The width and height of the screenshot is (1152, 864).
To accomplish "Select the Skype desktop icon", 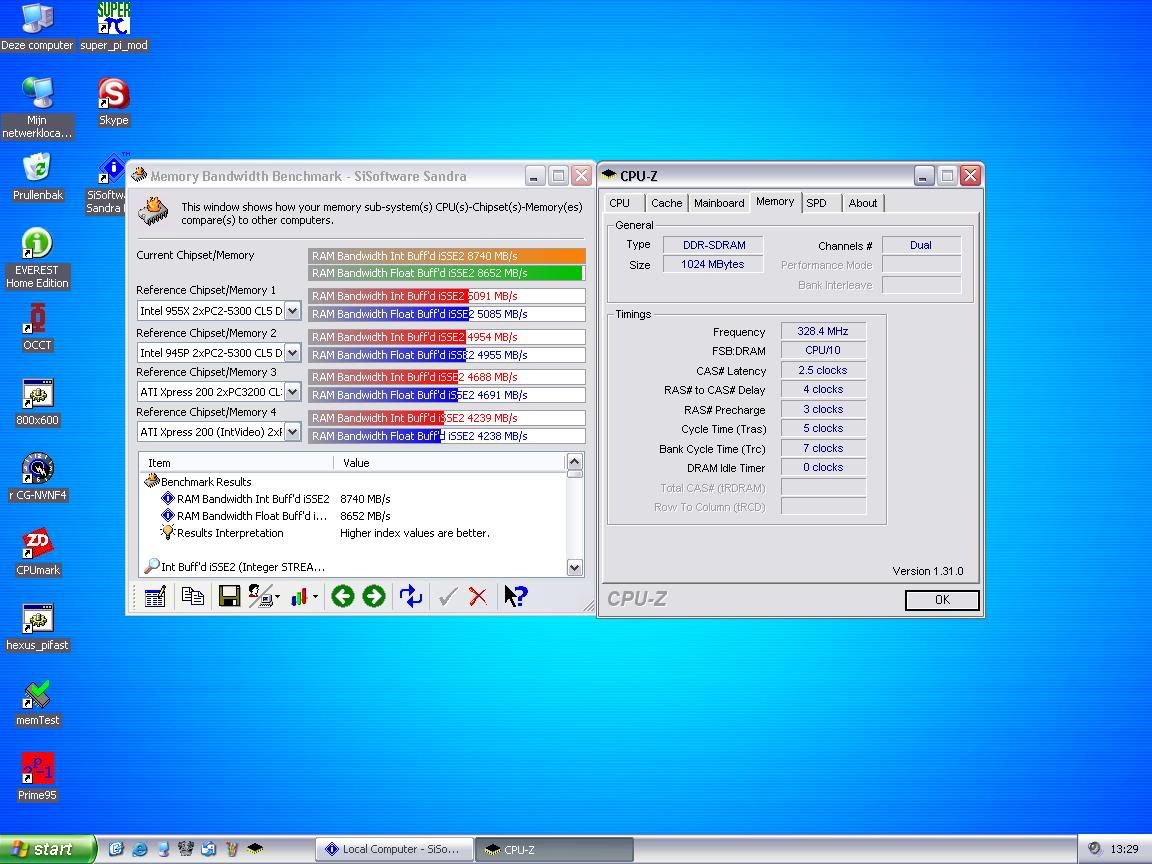I will click(114, 102).
